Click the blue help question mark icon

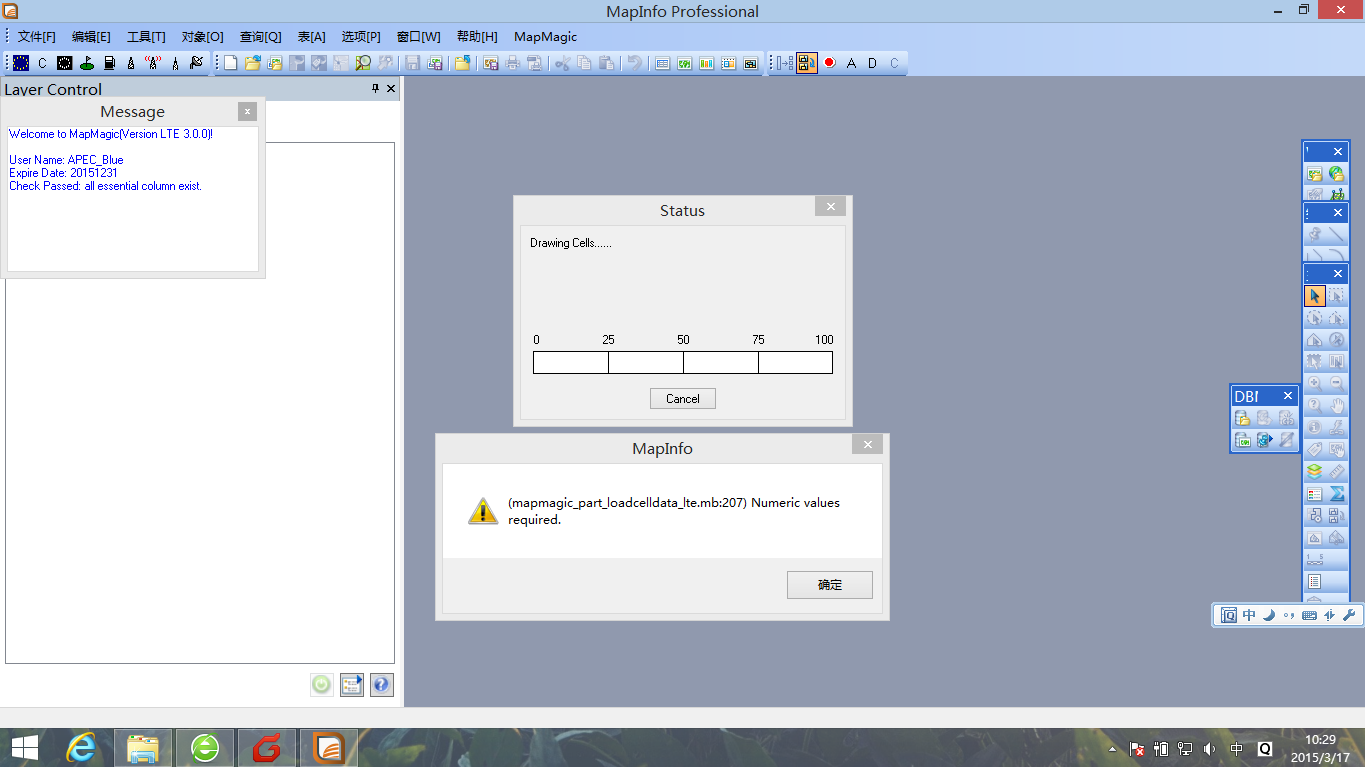[x=381, y=684]
